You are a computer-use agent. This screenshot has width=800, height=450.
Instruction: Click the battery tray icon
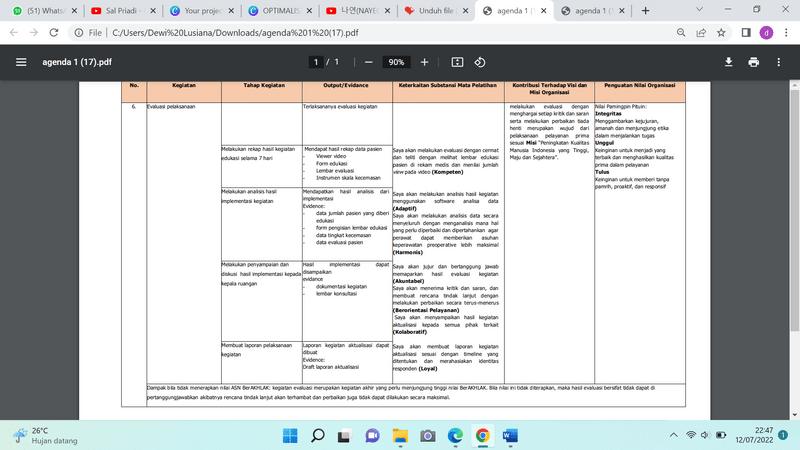pos(721,435)
